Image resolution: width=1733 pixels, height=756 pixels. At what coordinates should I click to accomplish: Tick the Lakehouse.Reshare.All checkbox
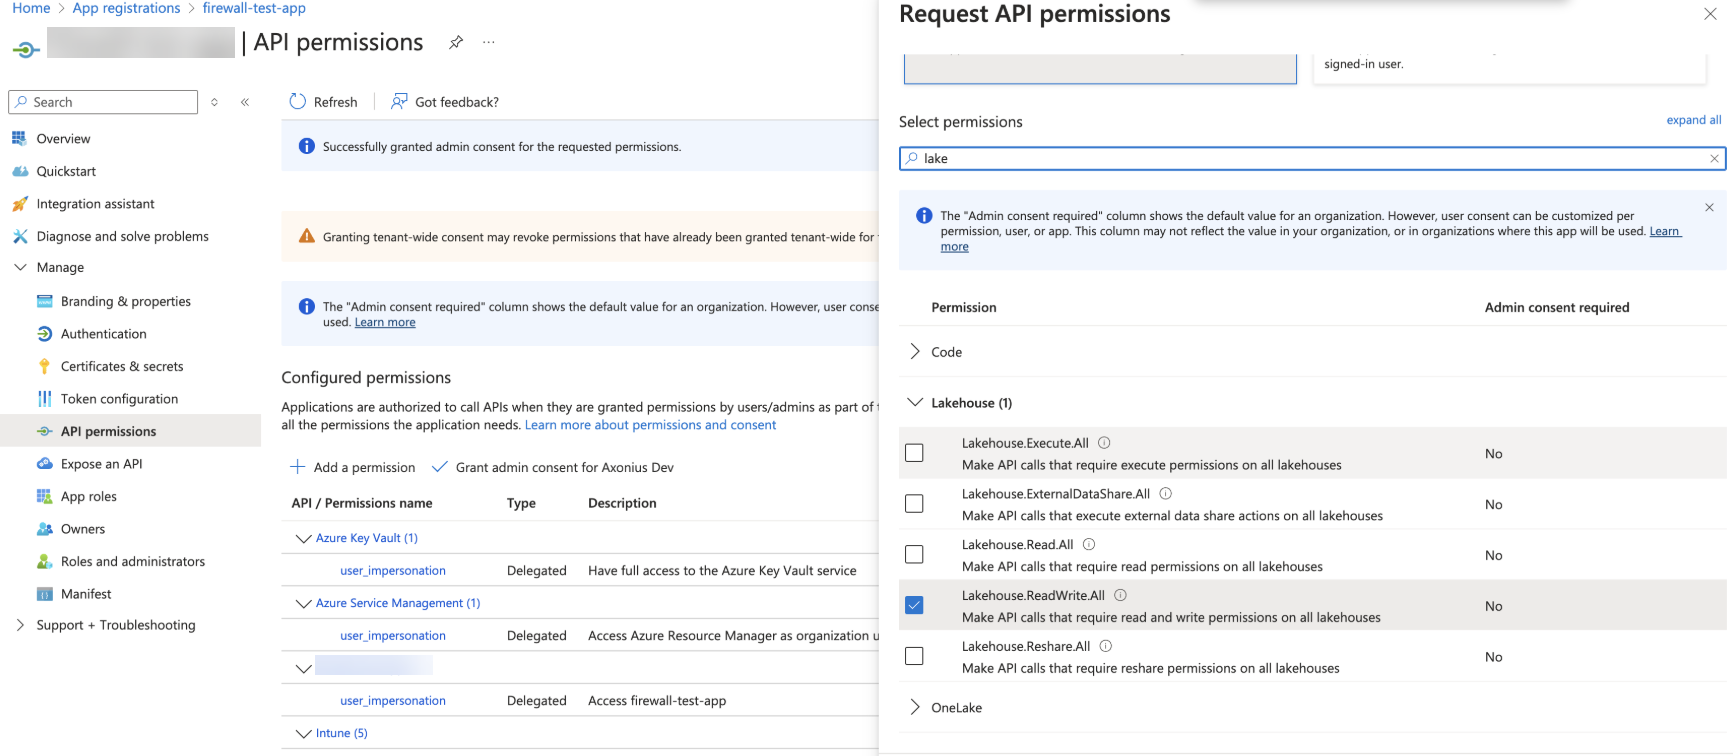coord(914,656)
